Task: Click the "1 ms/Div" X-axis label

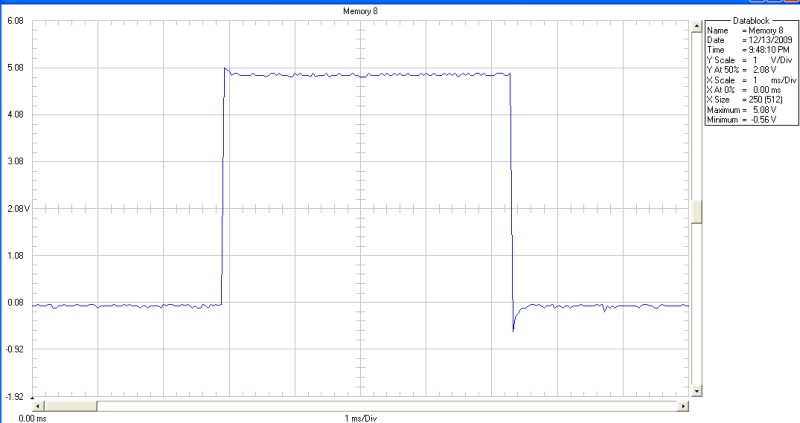Action: click(360, 417)
